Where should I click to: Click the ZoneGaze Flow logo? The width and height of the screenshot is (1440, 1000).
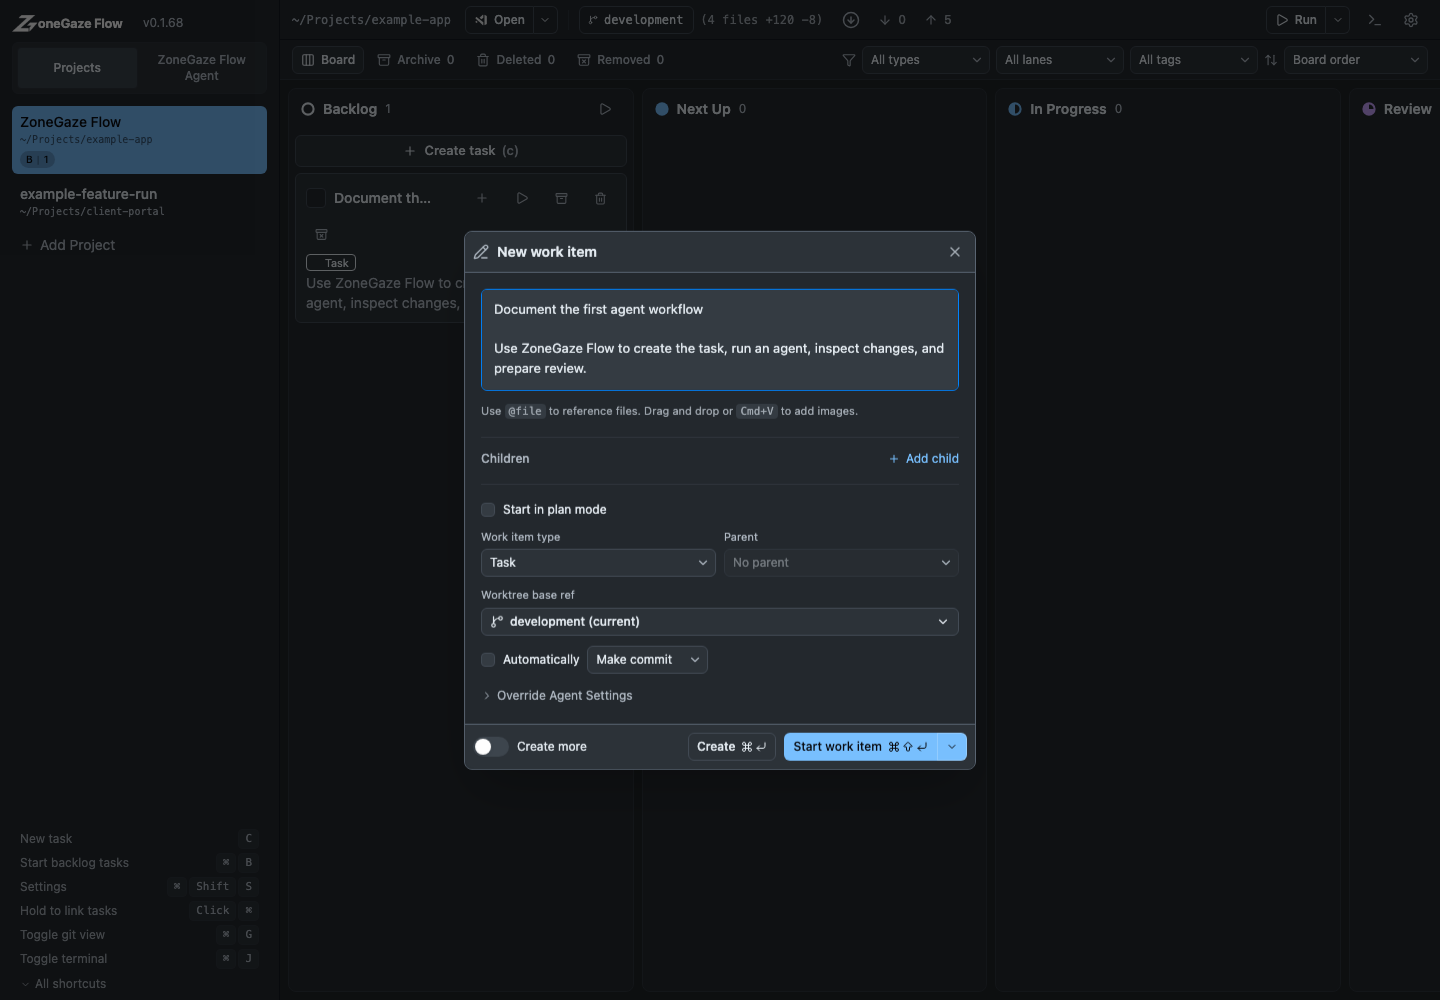tap(68, 22)
